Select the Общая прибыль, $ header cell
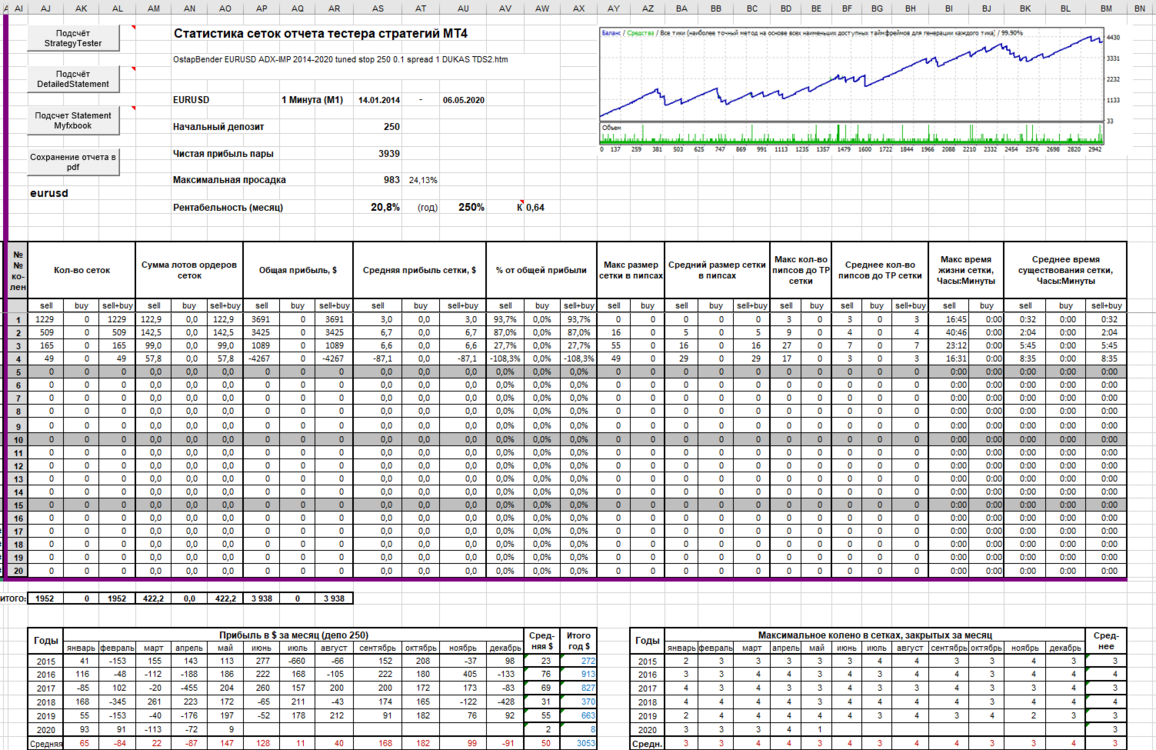The height and width of the screenshot is (750, 1156). [298, 271]
